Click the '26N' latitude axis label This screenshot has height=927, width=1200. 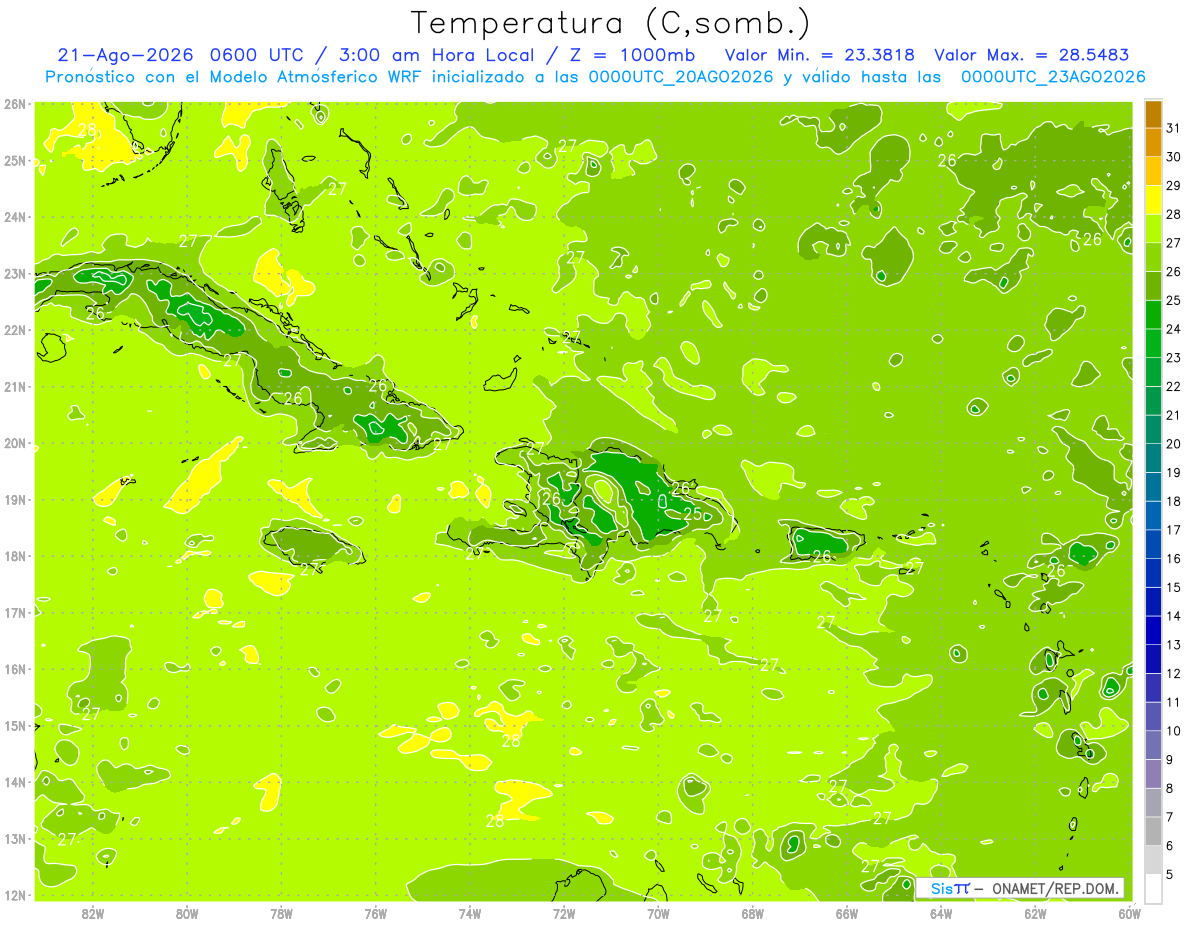click(x=15, y=104)
